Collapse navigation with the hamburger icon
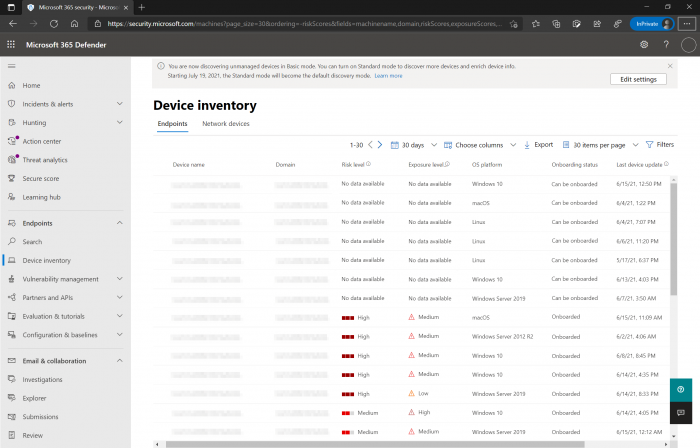Image resolution: width=700 pixels, height=448 pixels. (x=11, y=66)
